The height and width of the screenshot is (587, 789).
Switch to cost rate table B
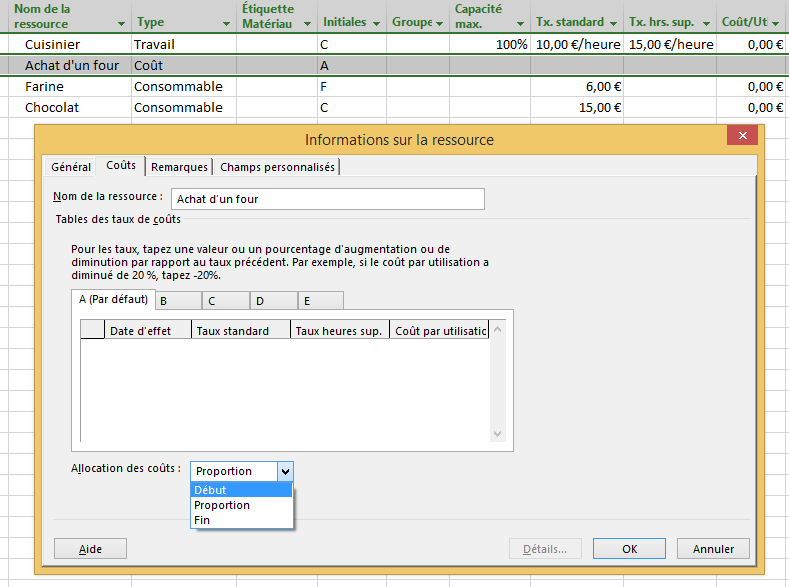coord(179,301)
